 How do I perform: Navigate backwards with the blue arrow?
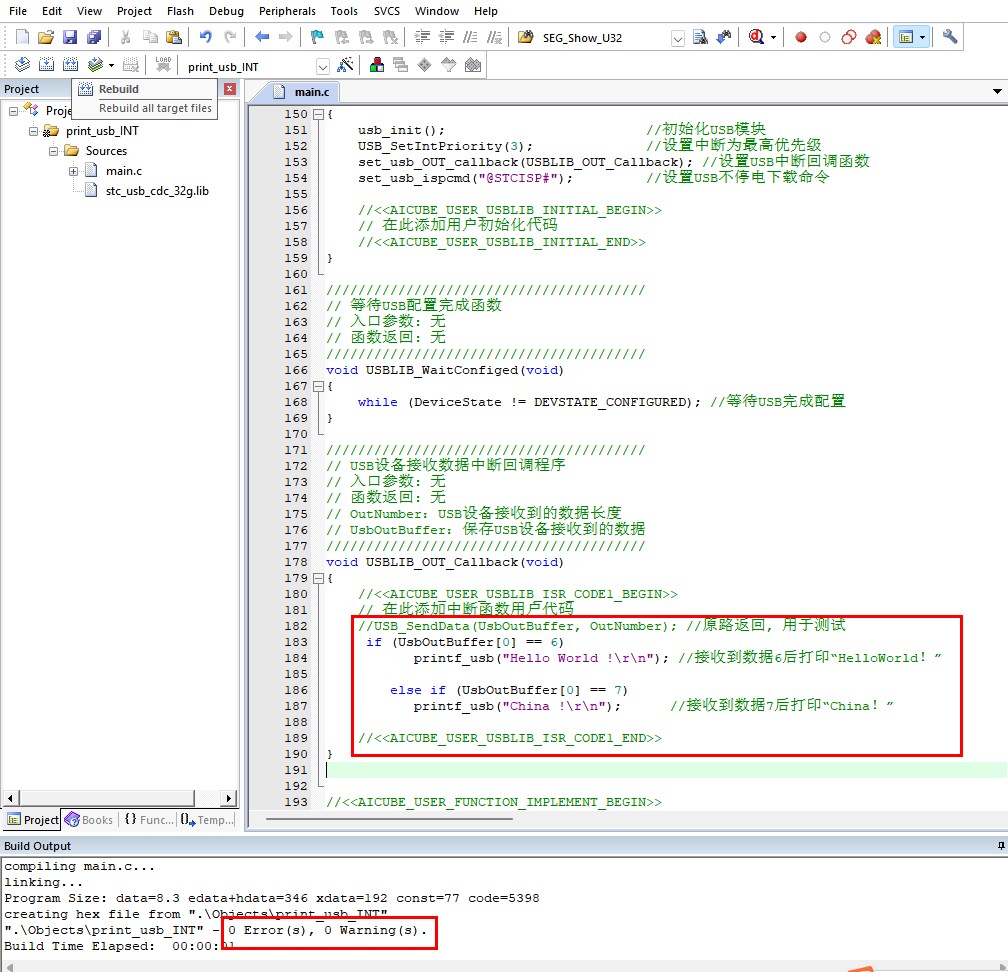[x=262, y=37]
